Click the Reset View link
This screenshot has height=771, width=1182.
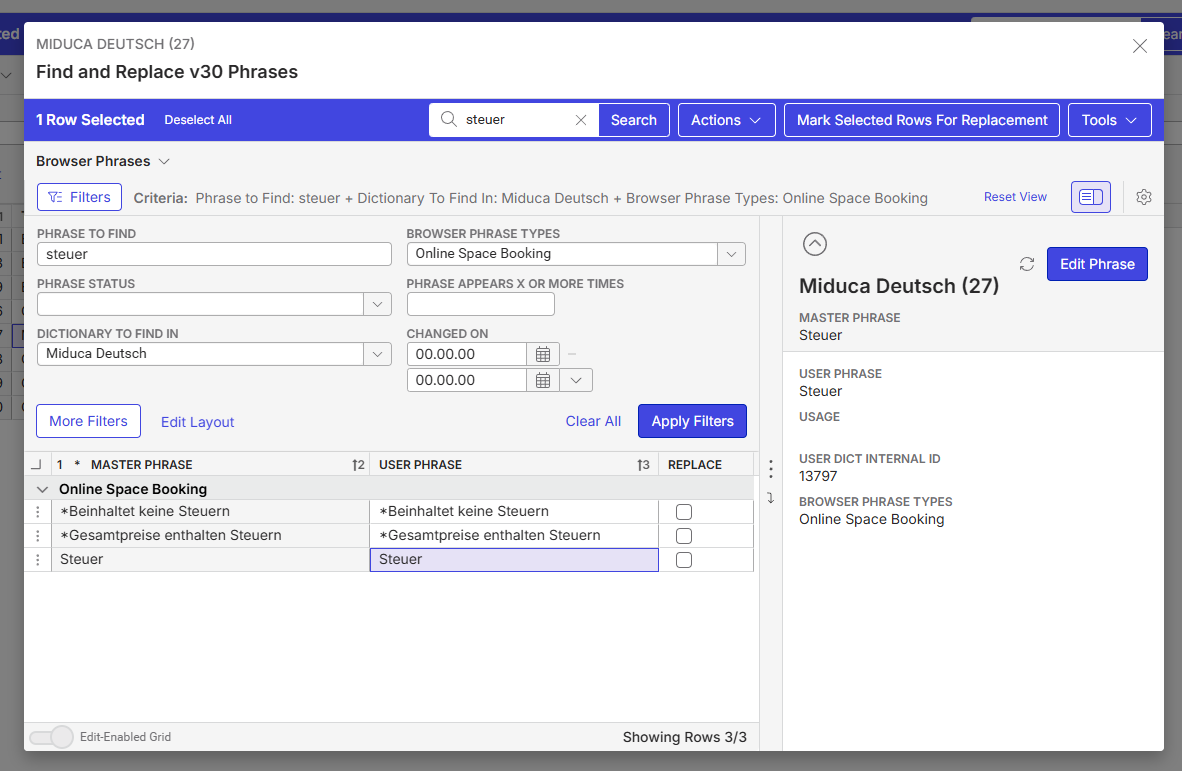tap(1015, 197)
